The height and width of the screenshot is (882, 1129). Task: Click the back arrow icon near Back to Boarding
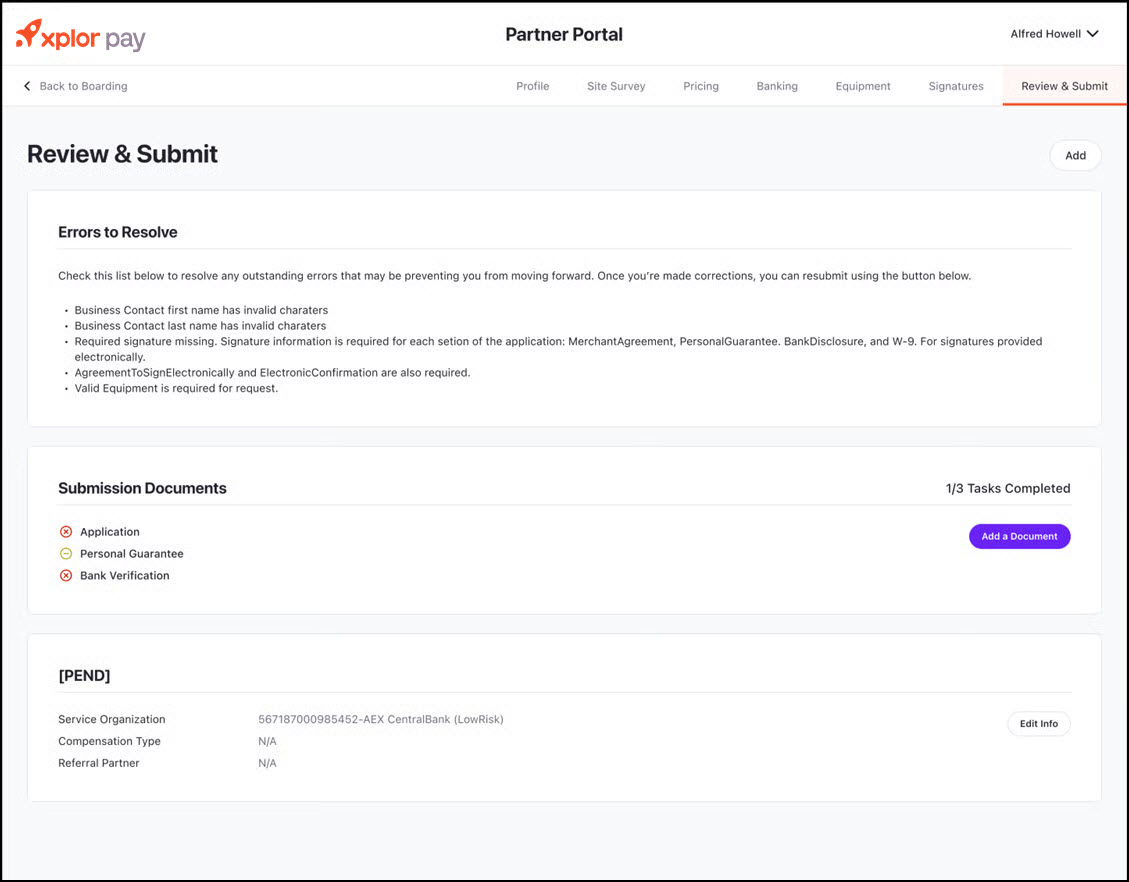(x=27, y=86)
